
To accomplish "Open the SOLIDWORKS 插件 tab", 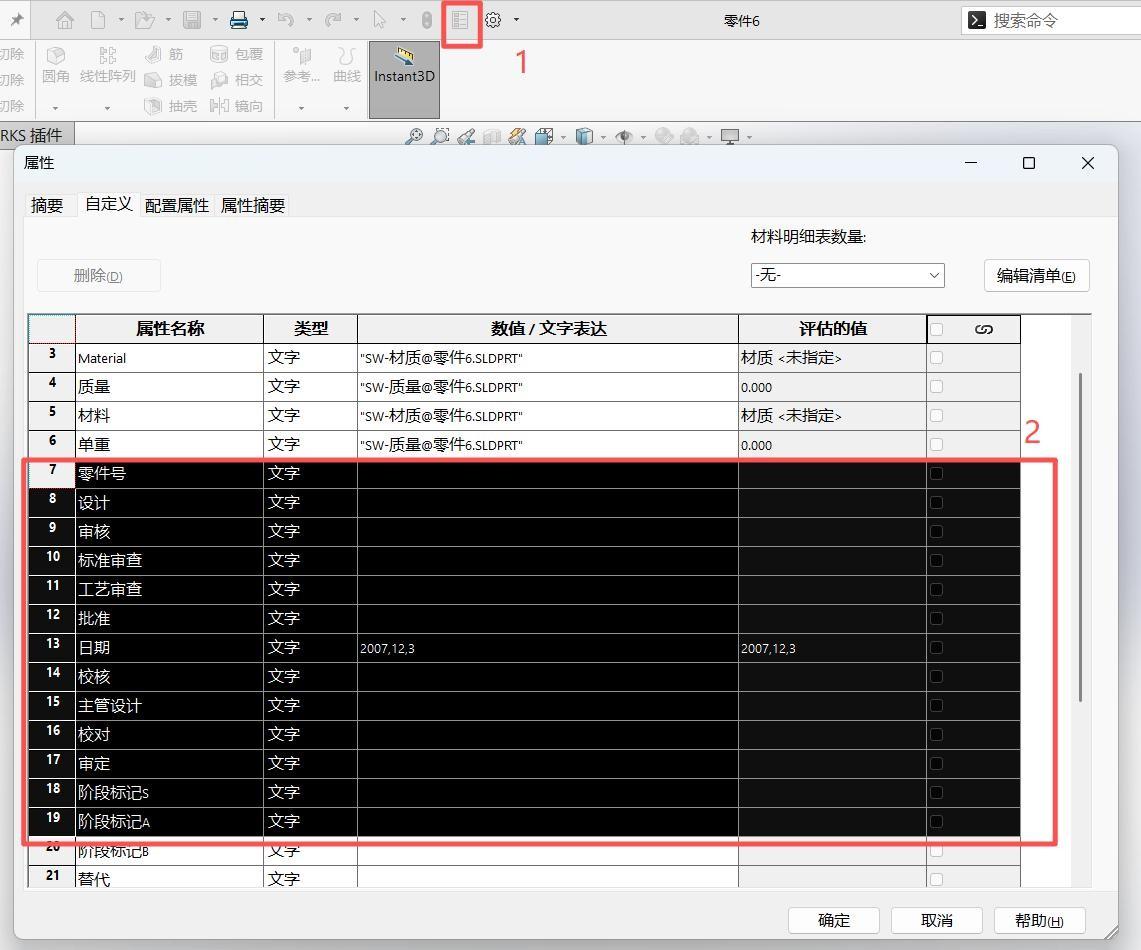I will coord(35,135).
